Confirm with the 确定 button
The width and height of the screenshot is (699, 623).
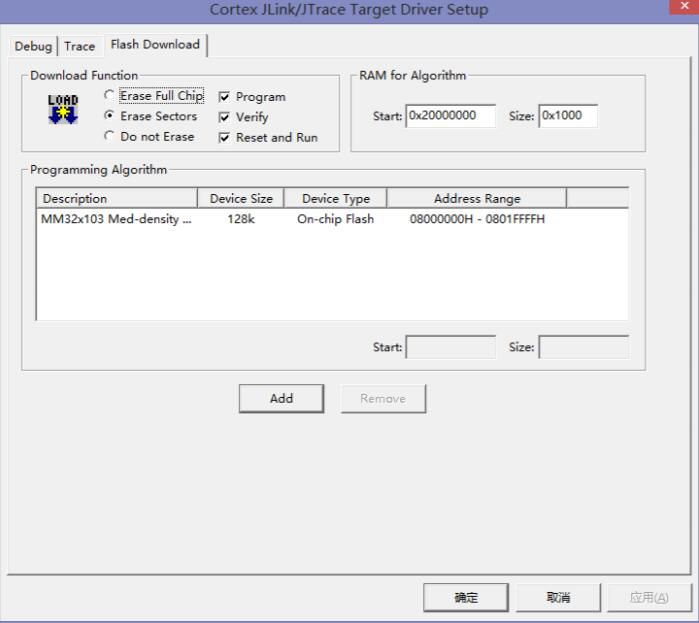pos(466,597)
